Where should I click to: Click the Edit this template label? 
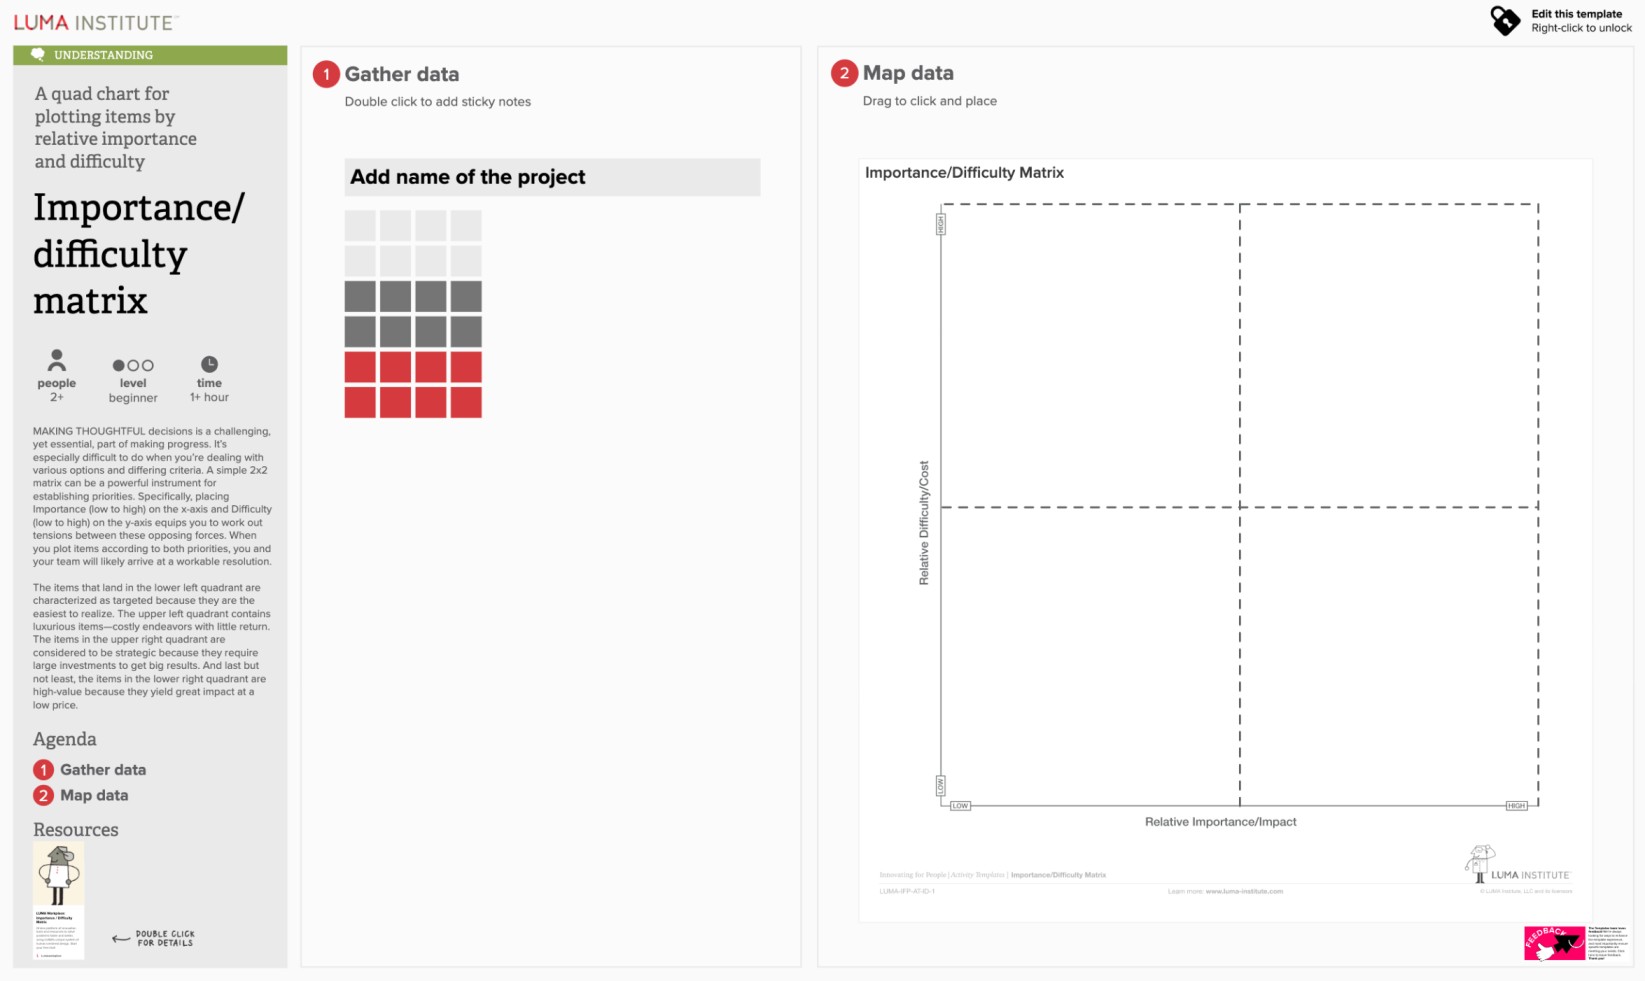pos(1577,14)
